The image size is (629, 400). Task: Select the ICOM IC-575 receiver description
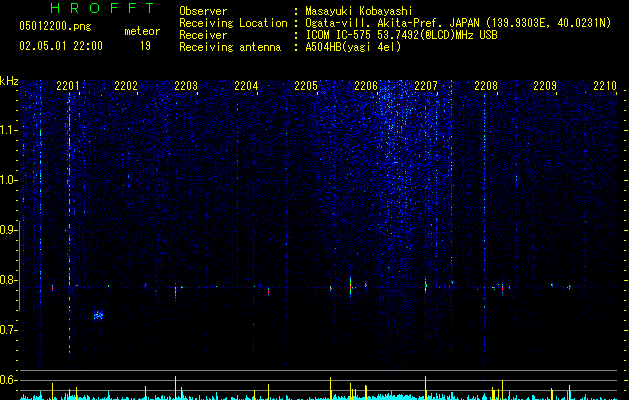click(x=402, y=35)
